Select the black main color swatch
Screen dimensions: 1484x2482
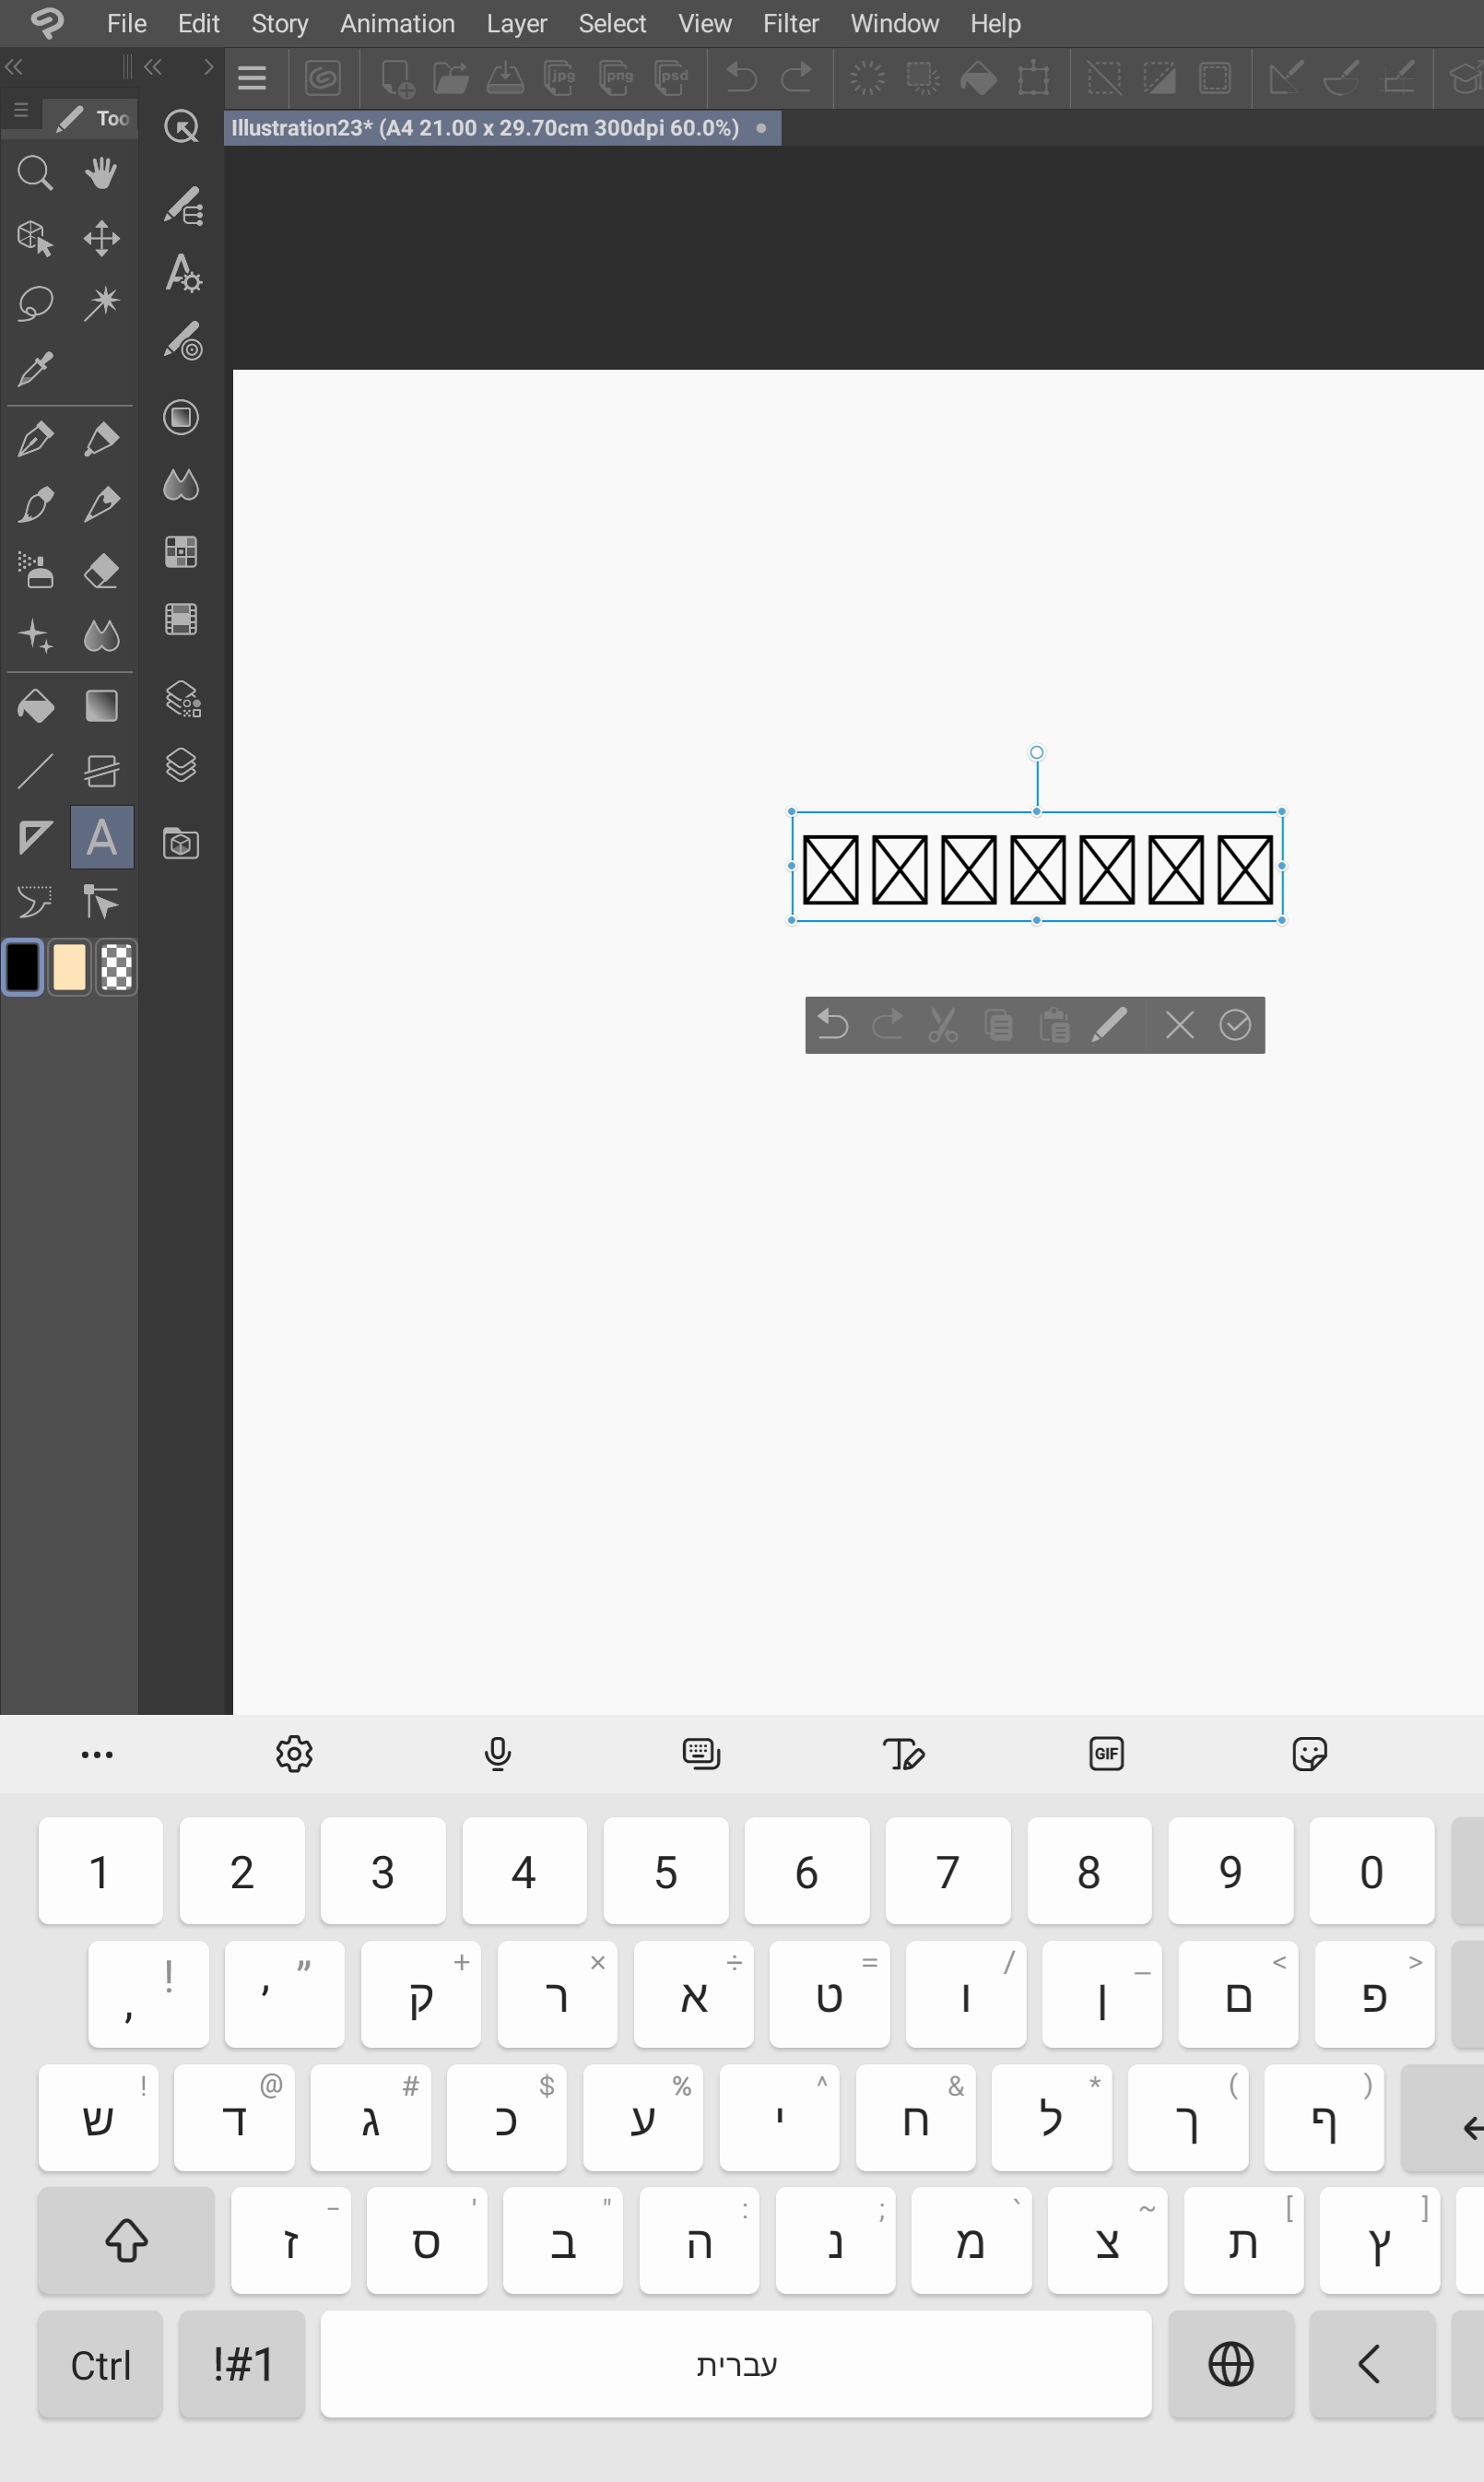23,967
